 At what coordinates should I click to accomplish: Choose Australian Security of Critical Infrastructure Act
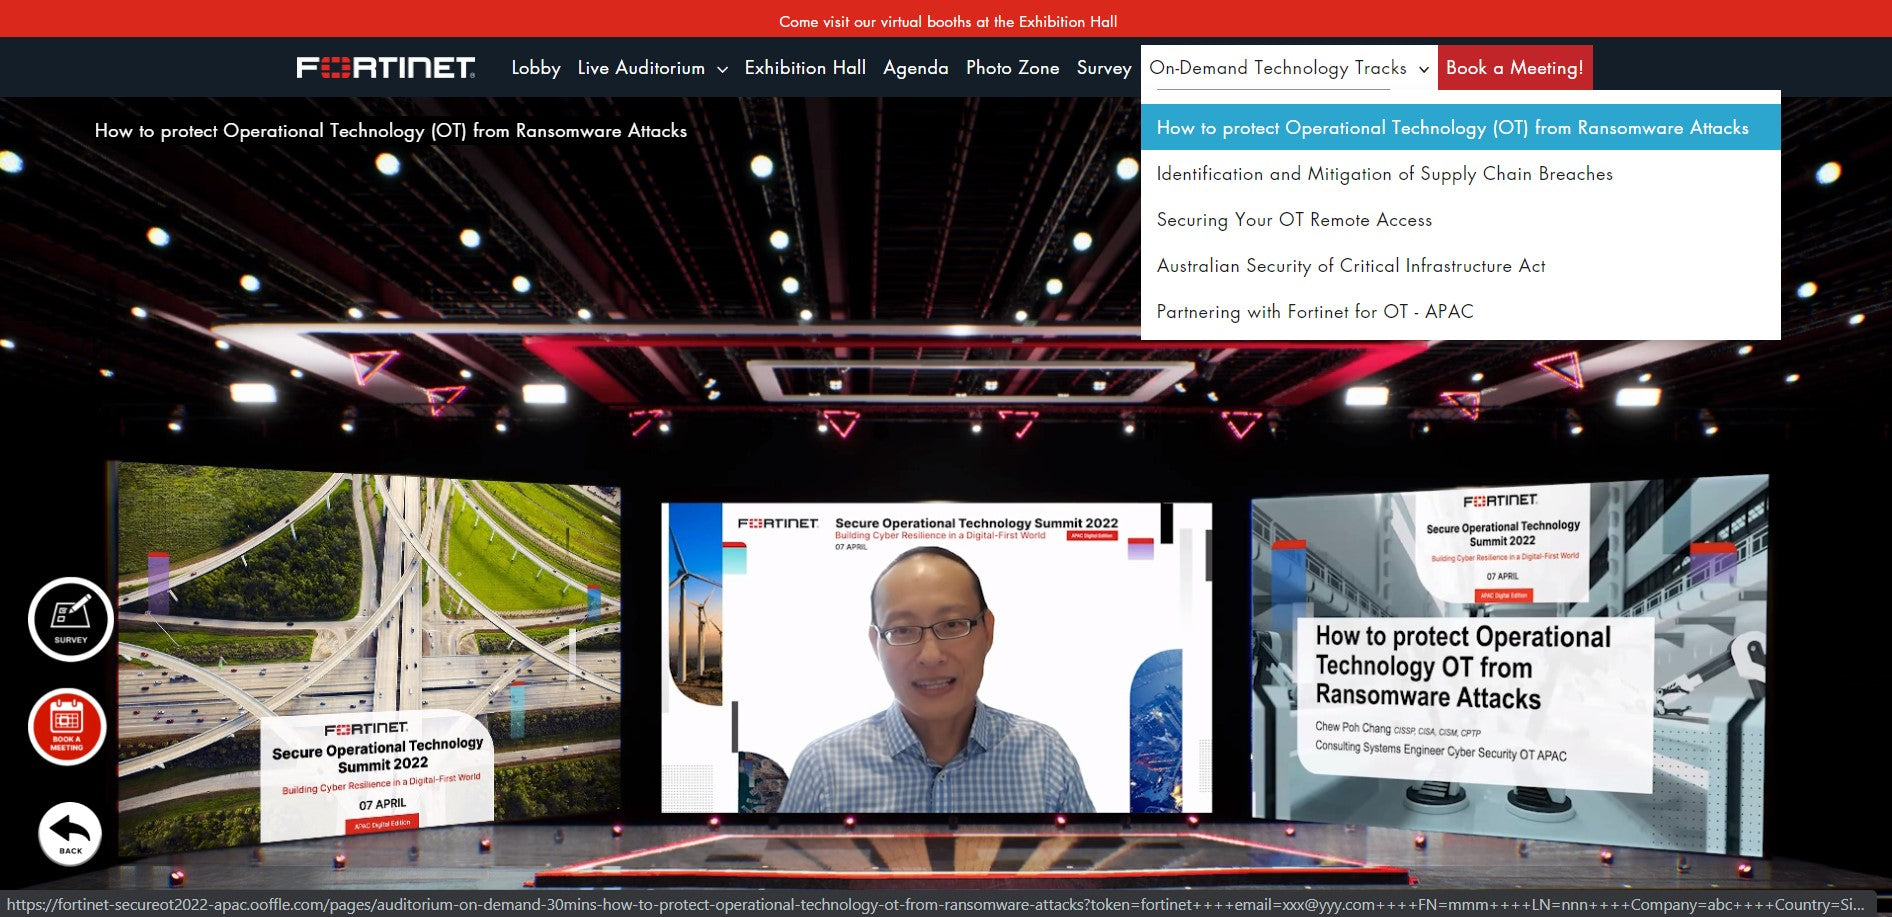click(1460, 265)
